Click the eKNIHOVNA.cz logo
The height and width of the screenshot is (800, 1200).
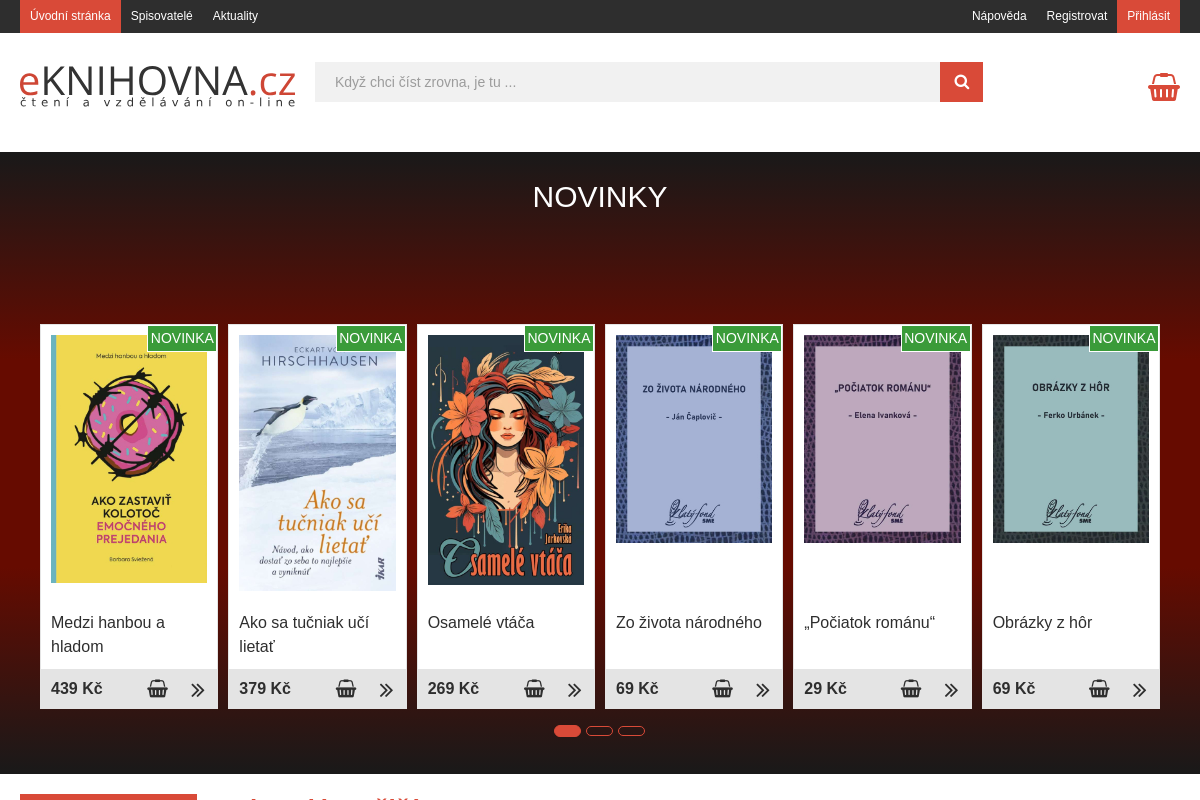coord(158,85)
